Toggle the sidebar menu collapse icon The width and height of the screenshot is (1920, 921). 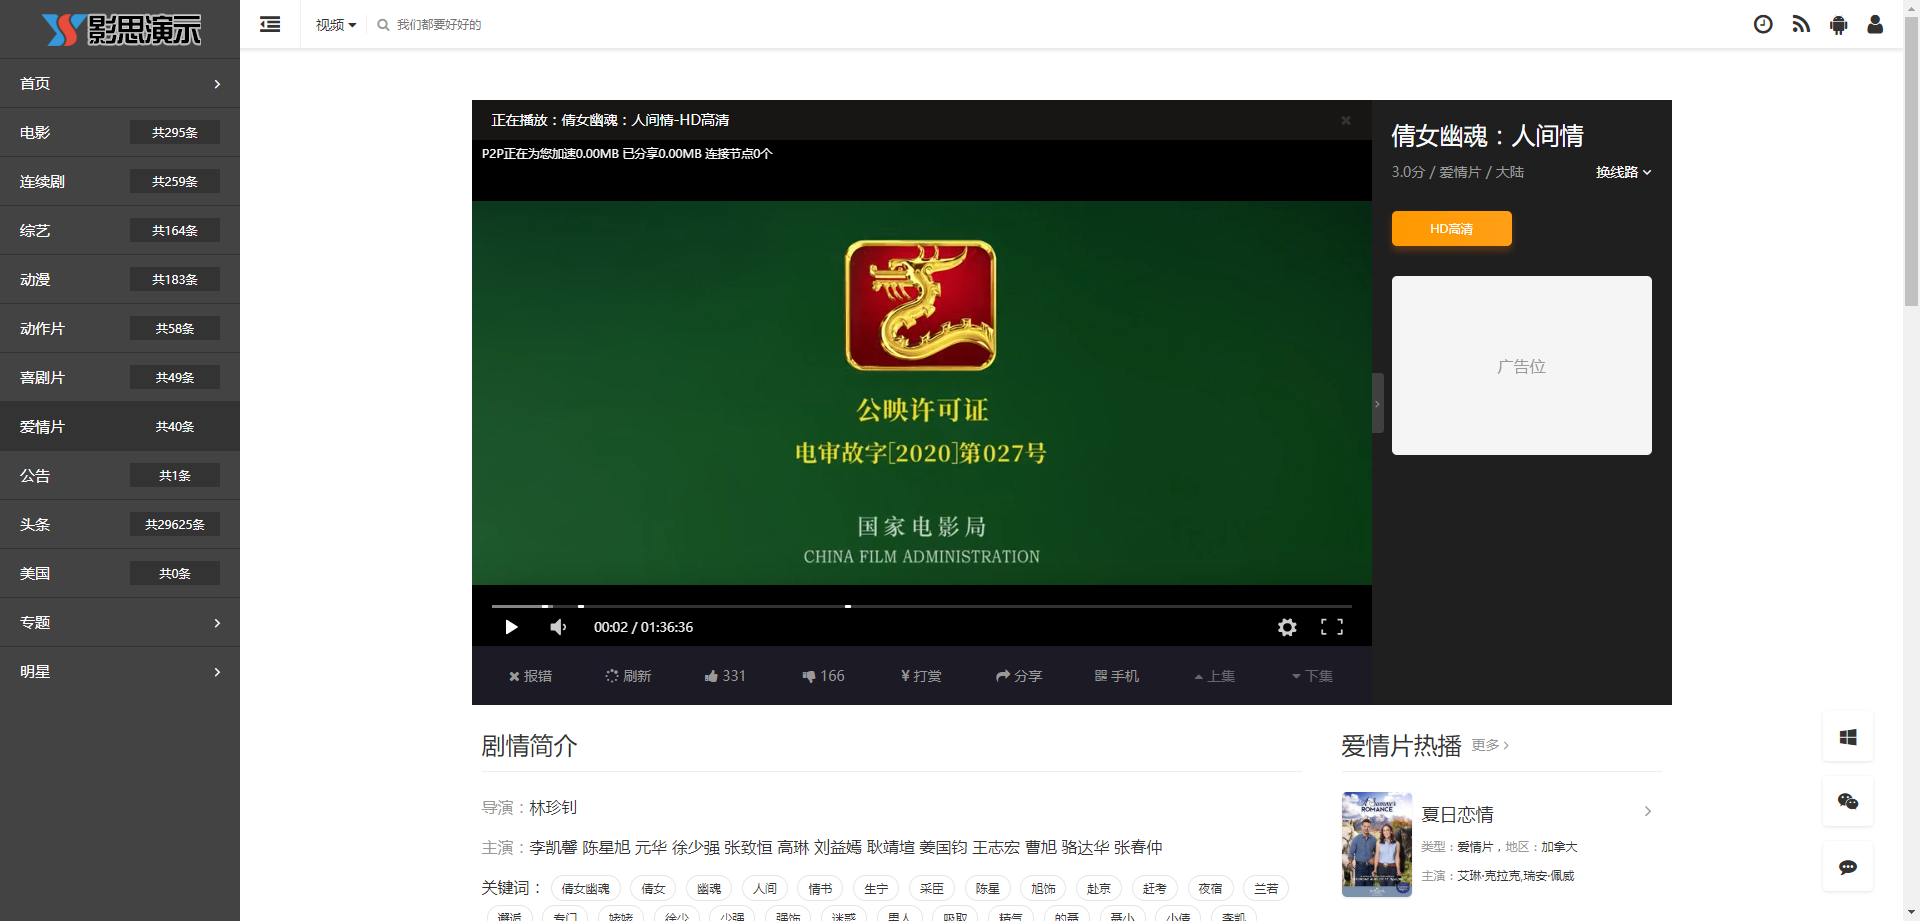(x=270, y=24)
